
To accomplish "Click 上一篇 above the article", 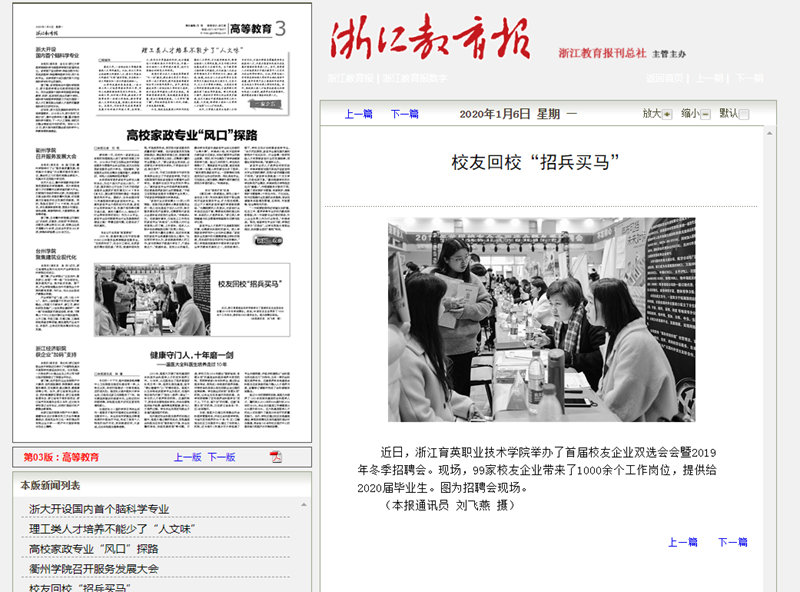I will coord(358,114).
